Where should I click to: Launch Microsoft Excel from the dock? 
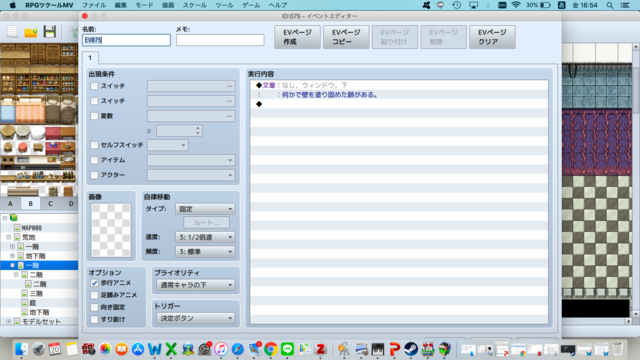coord(171,349)
